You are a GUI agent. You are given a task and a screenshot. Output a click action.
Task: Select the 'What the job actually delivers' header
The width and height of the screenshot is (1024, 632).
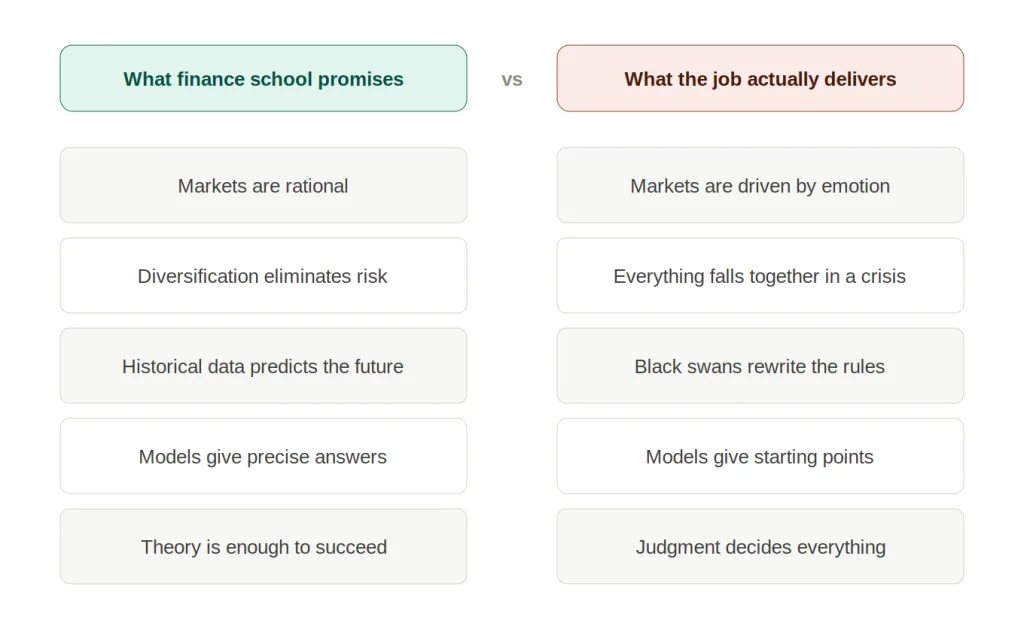click(760, 78)
